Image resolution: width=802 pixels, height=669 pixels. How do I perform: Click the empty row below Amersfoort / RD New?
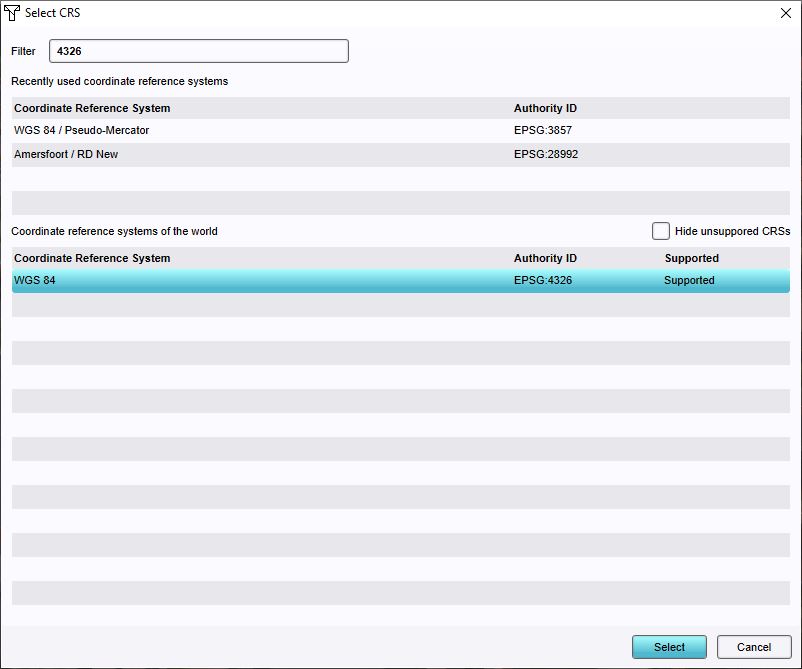click(400, 179)
